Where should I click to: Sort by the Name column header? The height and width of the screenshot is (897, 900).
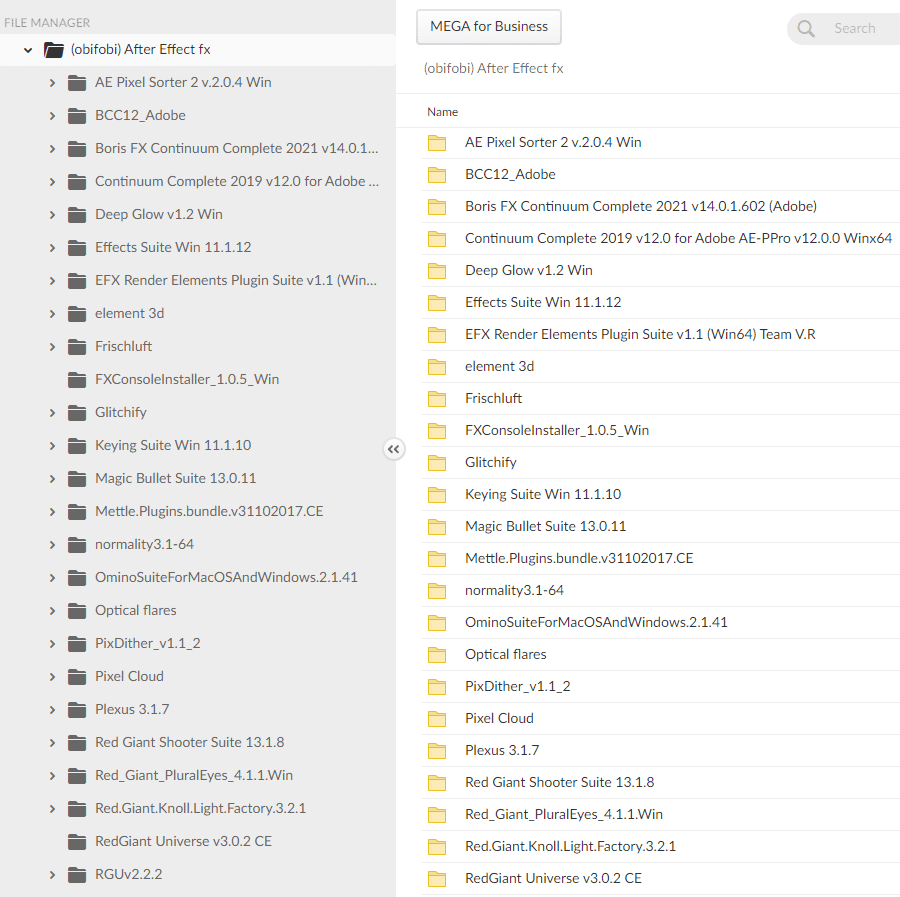(443, 112)
